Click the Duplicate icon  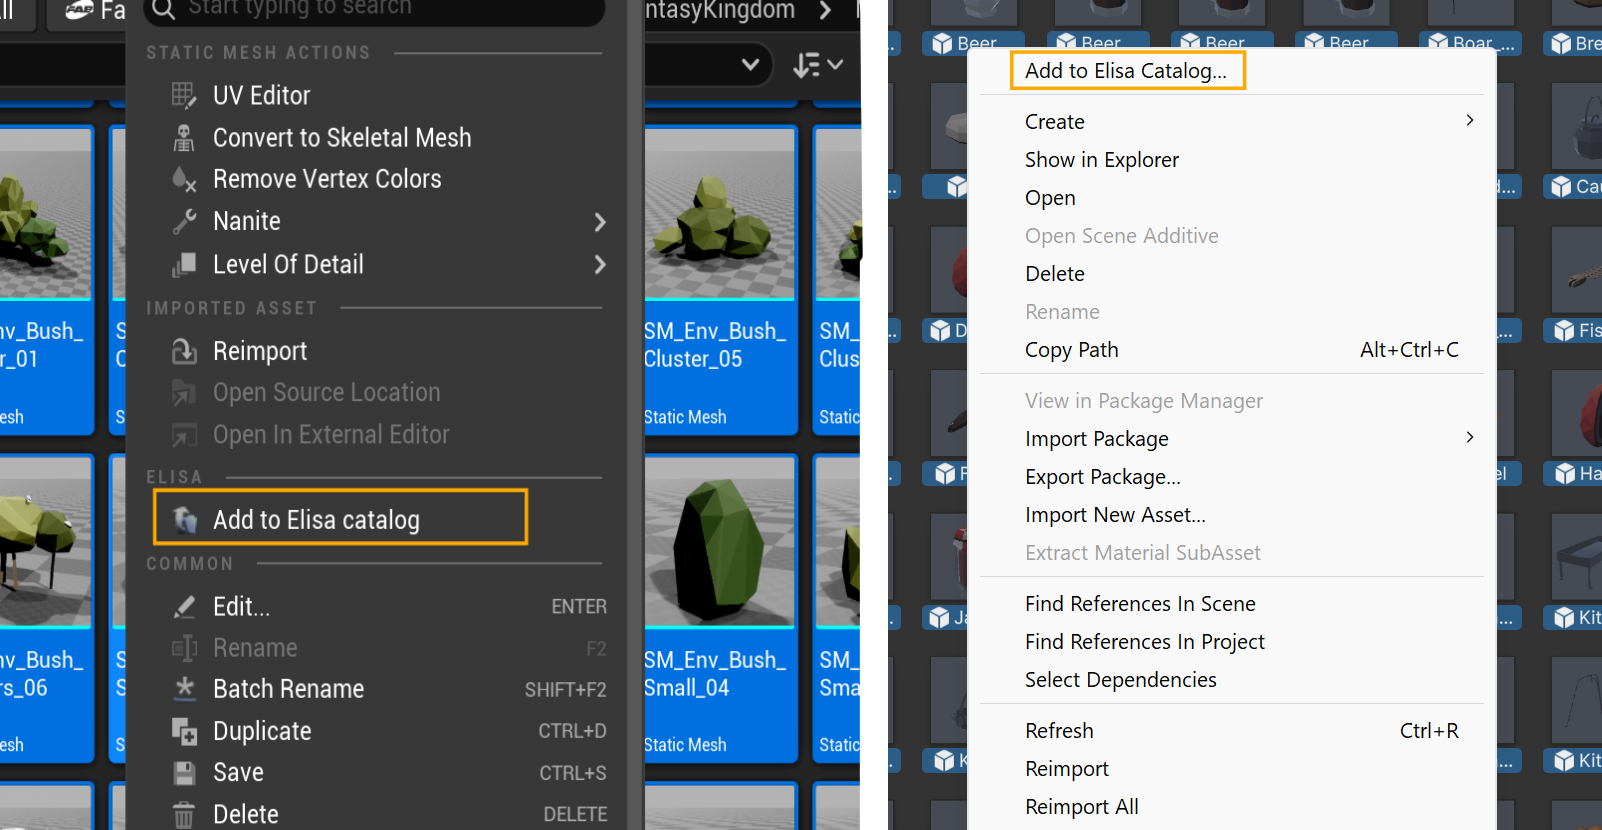pos(184,731)
